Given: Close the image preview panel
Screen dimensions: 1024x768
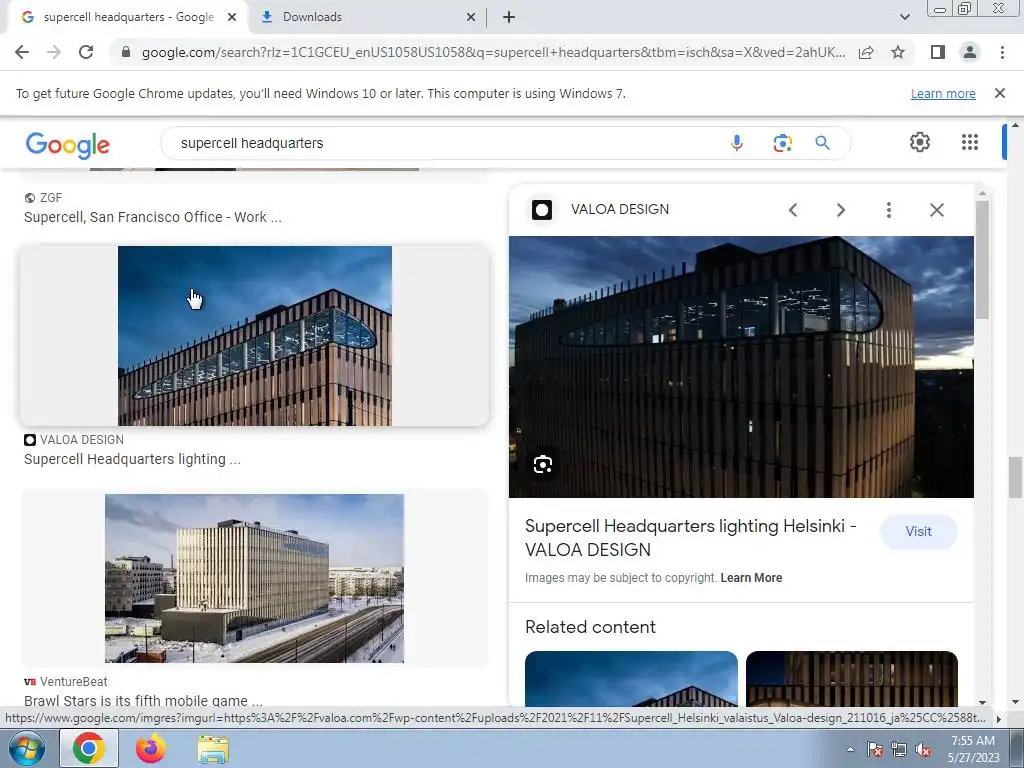Looking at the screenshot, I should (936, 210).
